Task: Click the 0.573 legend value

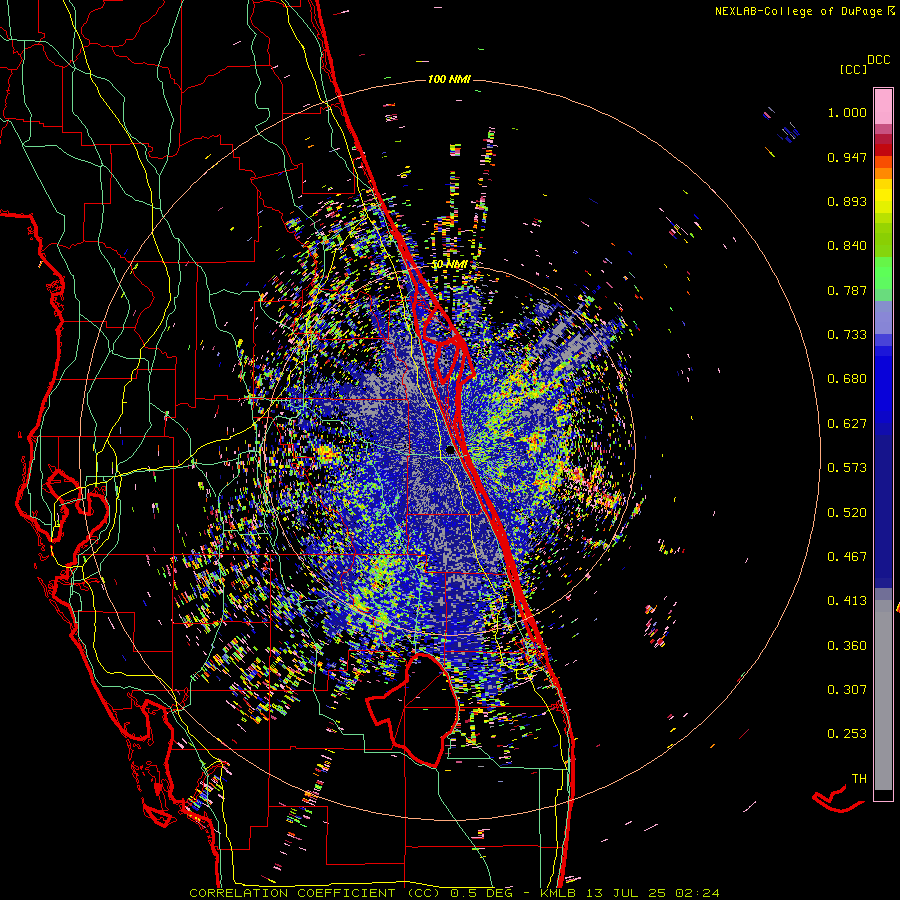Action: coord(847,468)
